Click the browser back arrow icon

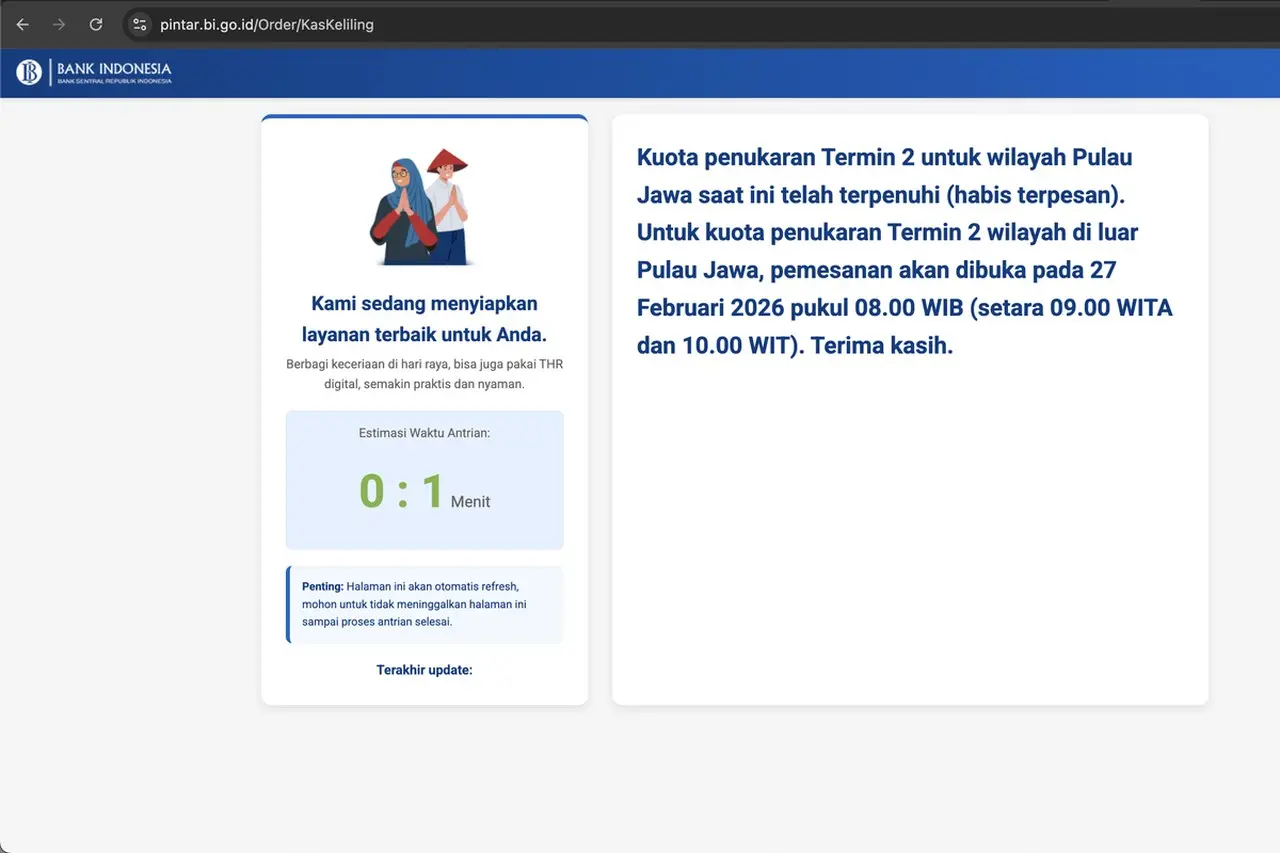[22, 24]
